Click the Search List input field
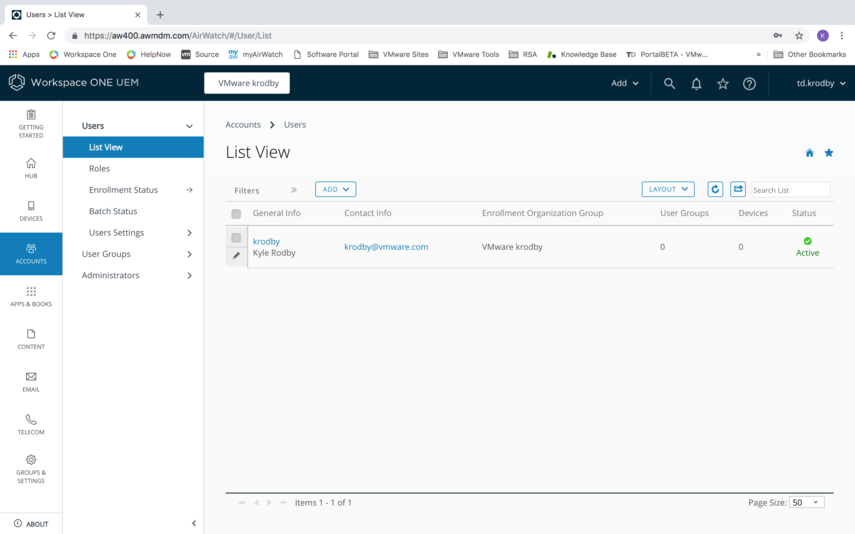The width and height of the screenshot is (855, 534). (790, 190)
